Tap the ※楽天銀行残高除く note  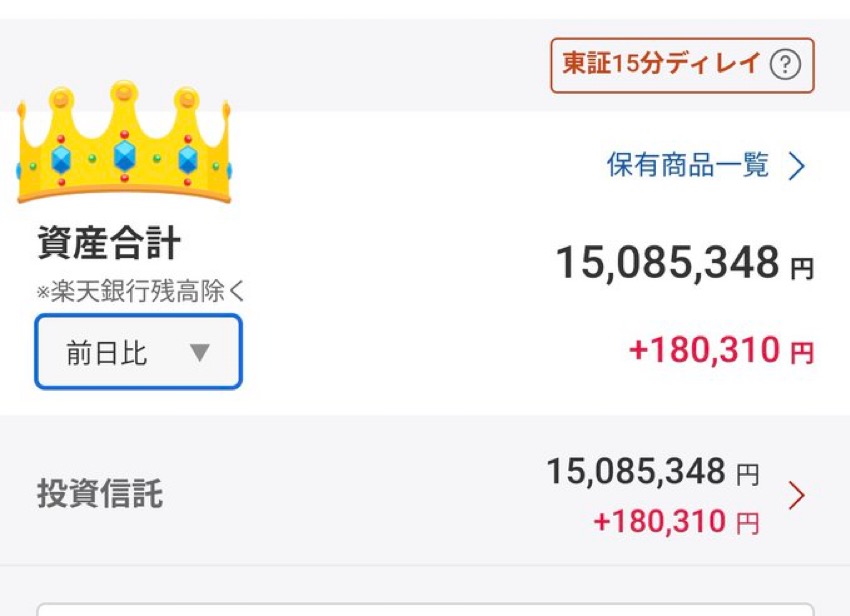(141, 292)
